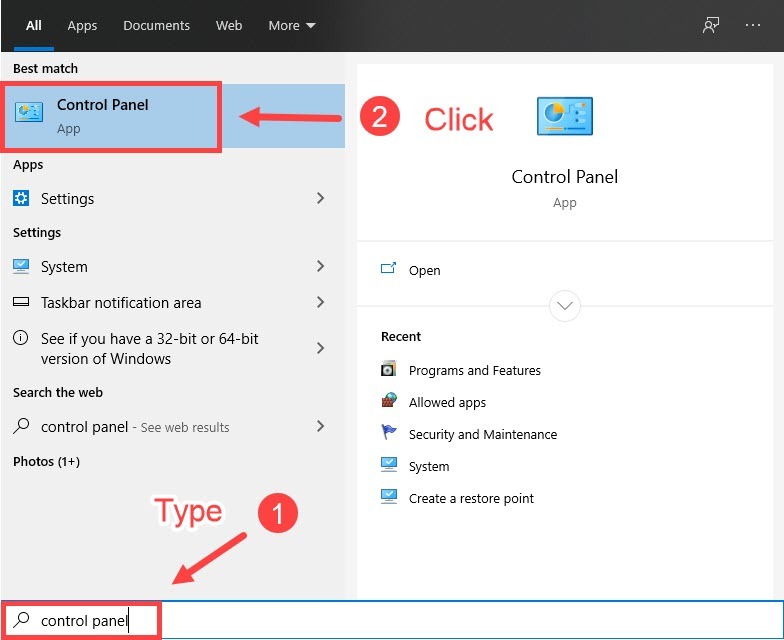
Task: Expand the System result arrow
Action: pyautogui.click(x=320, y=266)
